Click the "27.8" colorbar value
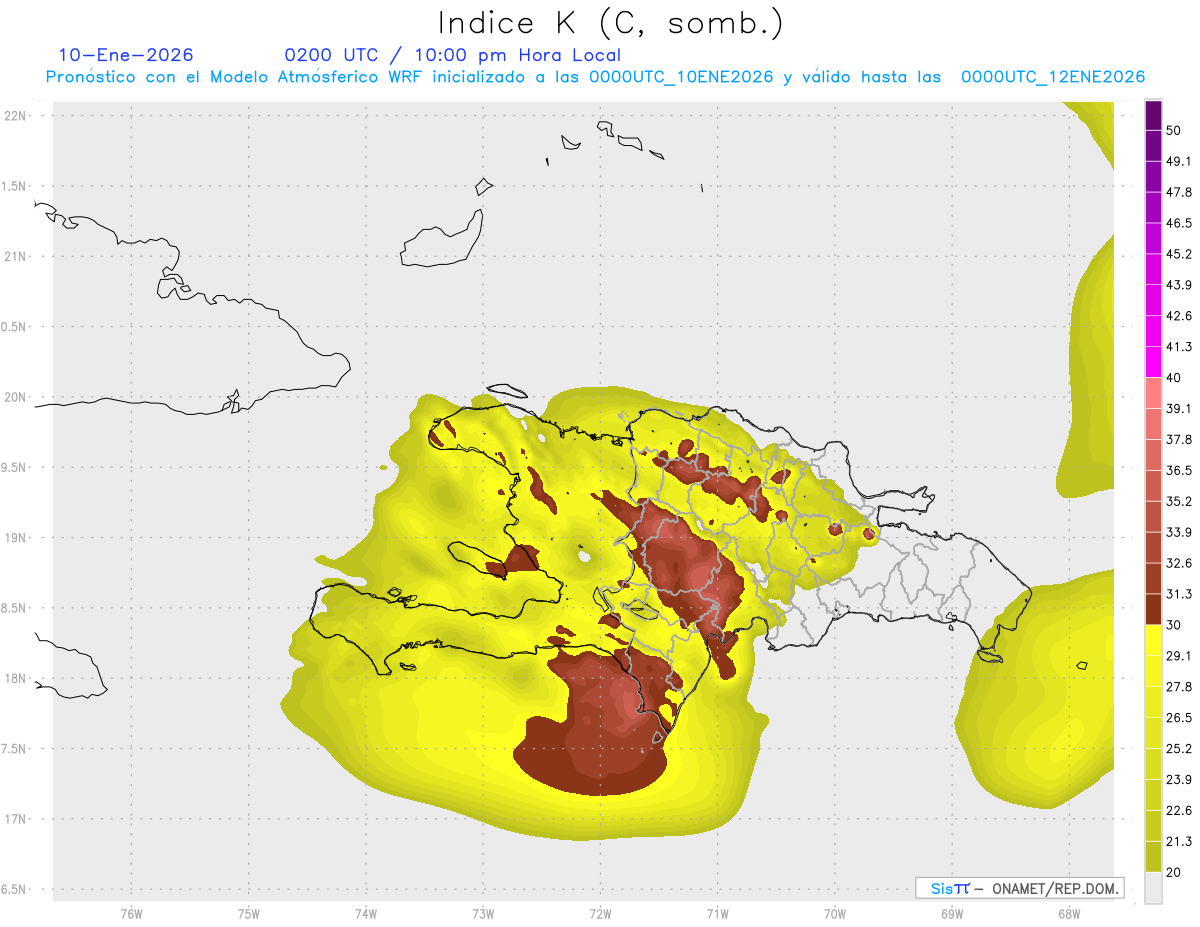Viewport: 1200px width, 927px height. [x=1179, y=687]
